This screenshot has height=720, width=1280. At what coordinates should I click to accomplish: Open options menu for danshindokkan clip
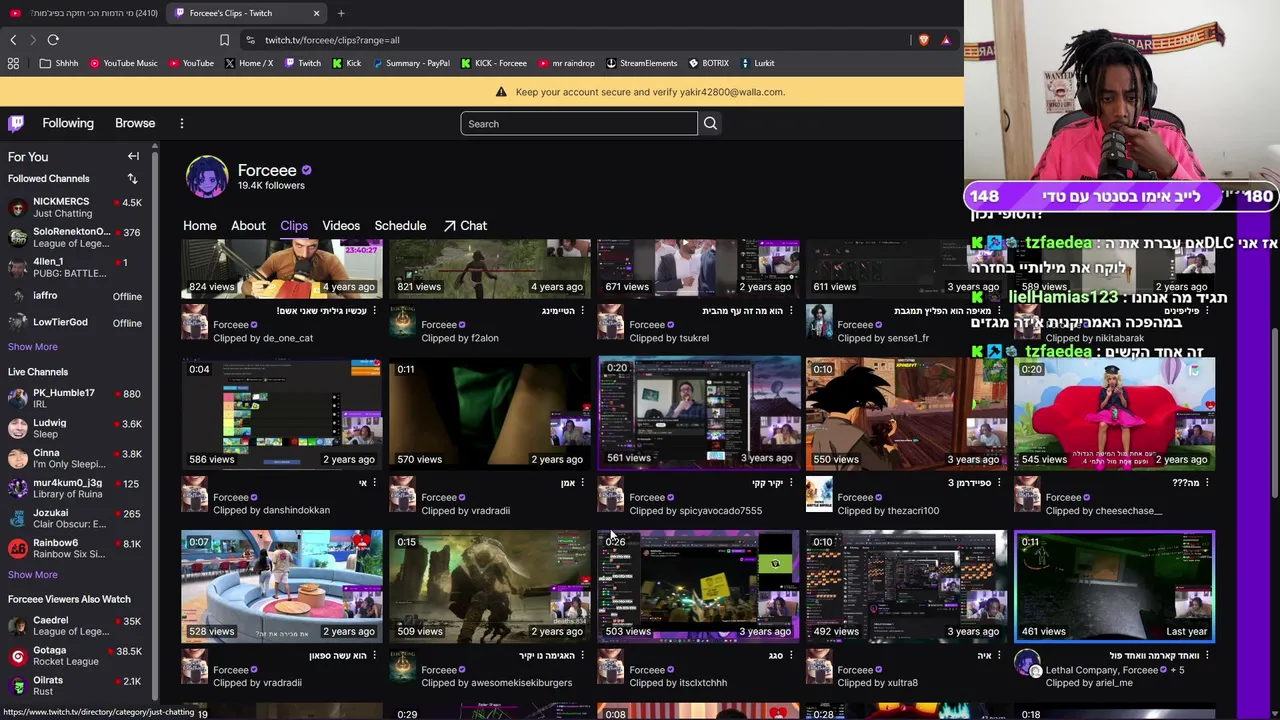coord(375,483)
